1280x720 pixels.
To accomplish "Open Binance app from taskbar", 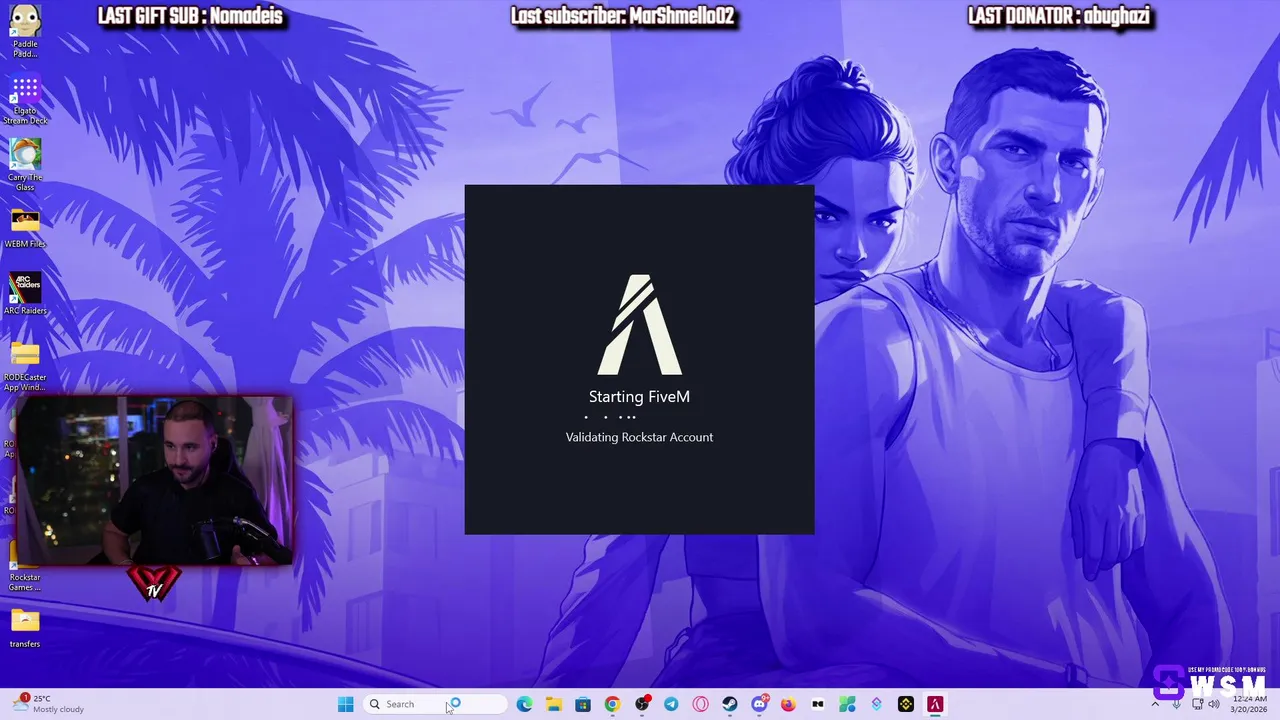I will coord(906,704).
